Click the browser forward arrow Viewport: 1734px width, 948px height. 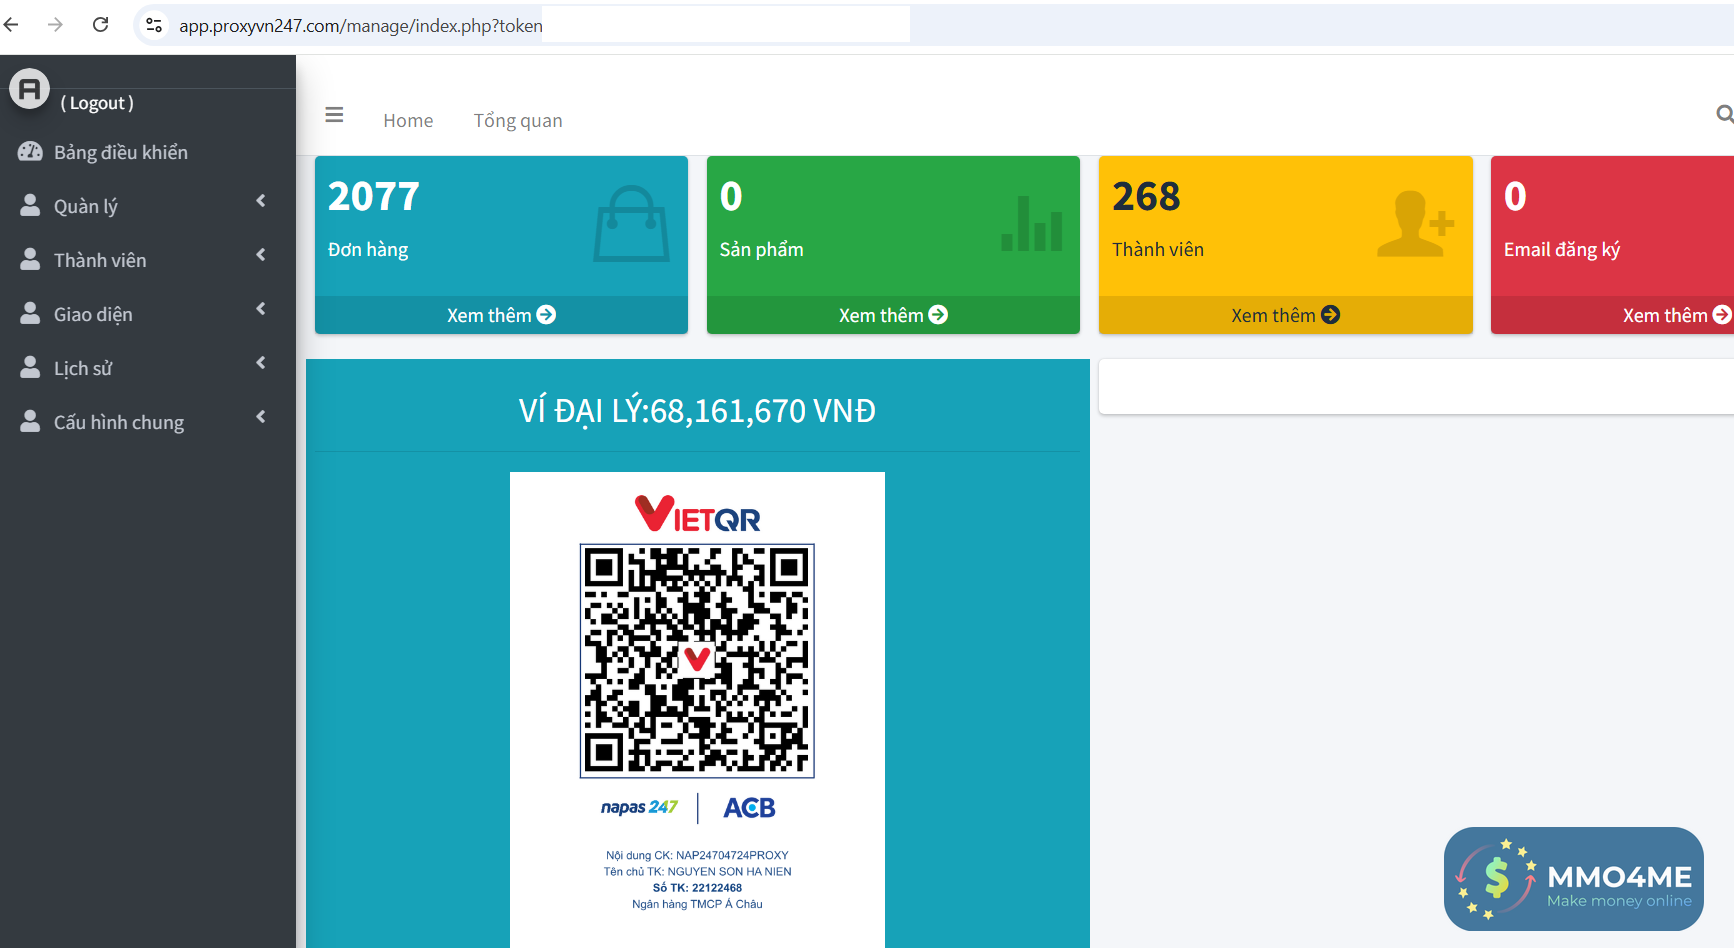[55, 25]
